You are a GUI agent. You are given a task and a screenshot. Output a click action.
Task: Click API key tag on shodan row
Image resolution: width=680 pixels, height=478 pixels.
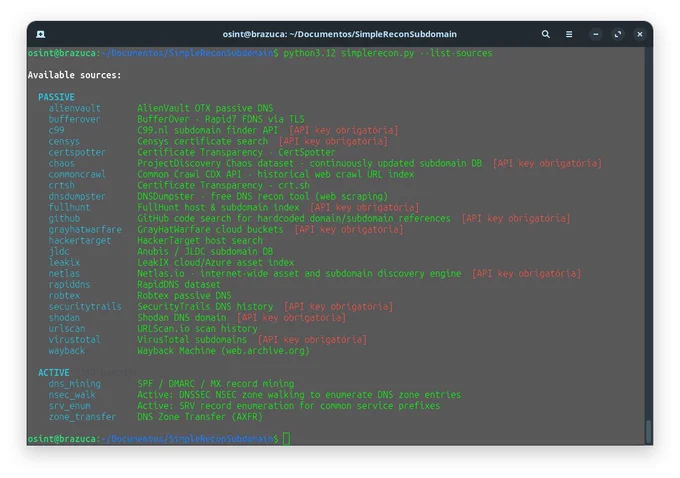pyautogui.click(x=291, y=318)
